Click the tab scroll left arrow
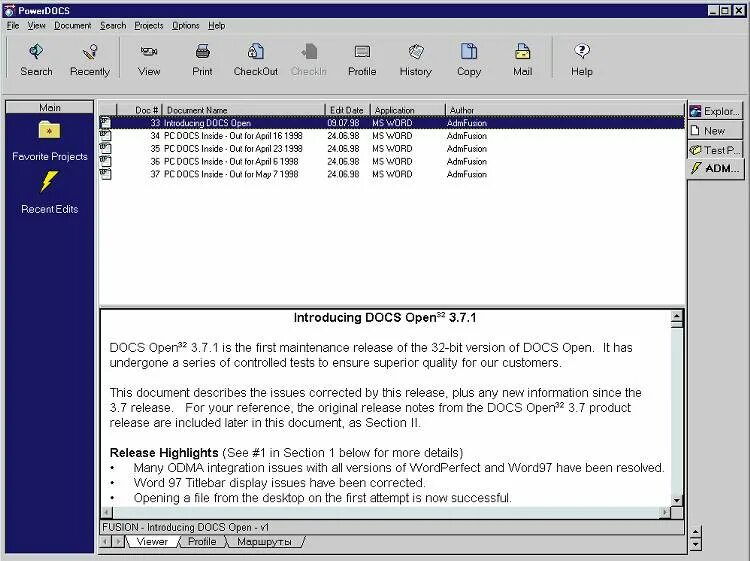Image resolution: width=750 pixels, height=561 pixels. coord(106,542)
